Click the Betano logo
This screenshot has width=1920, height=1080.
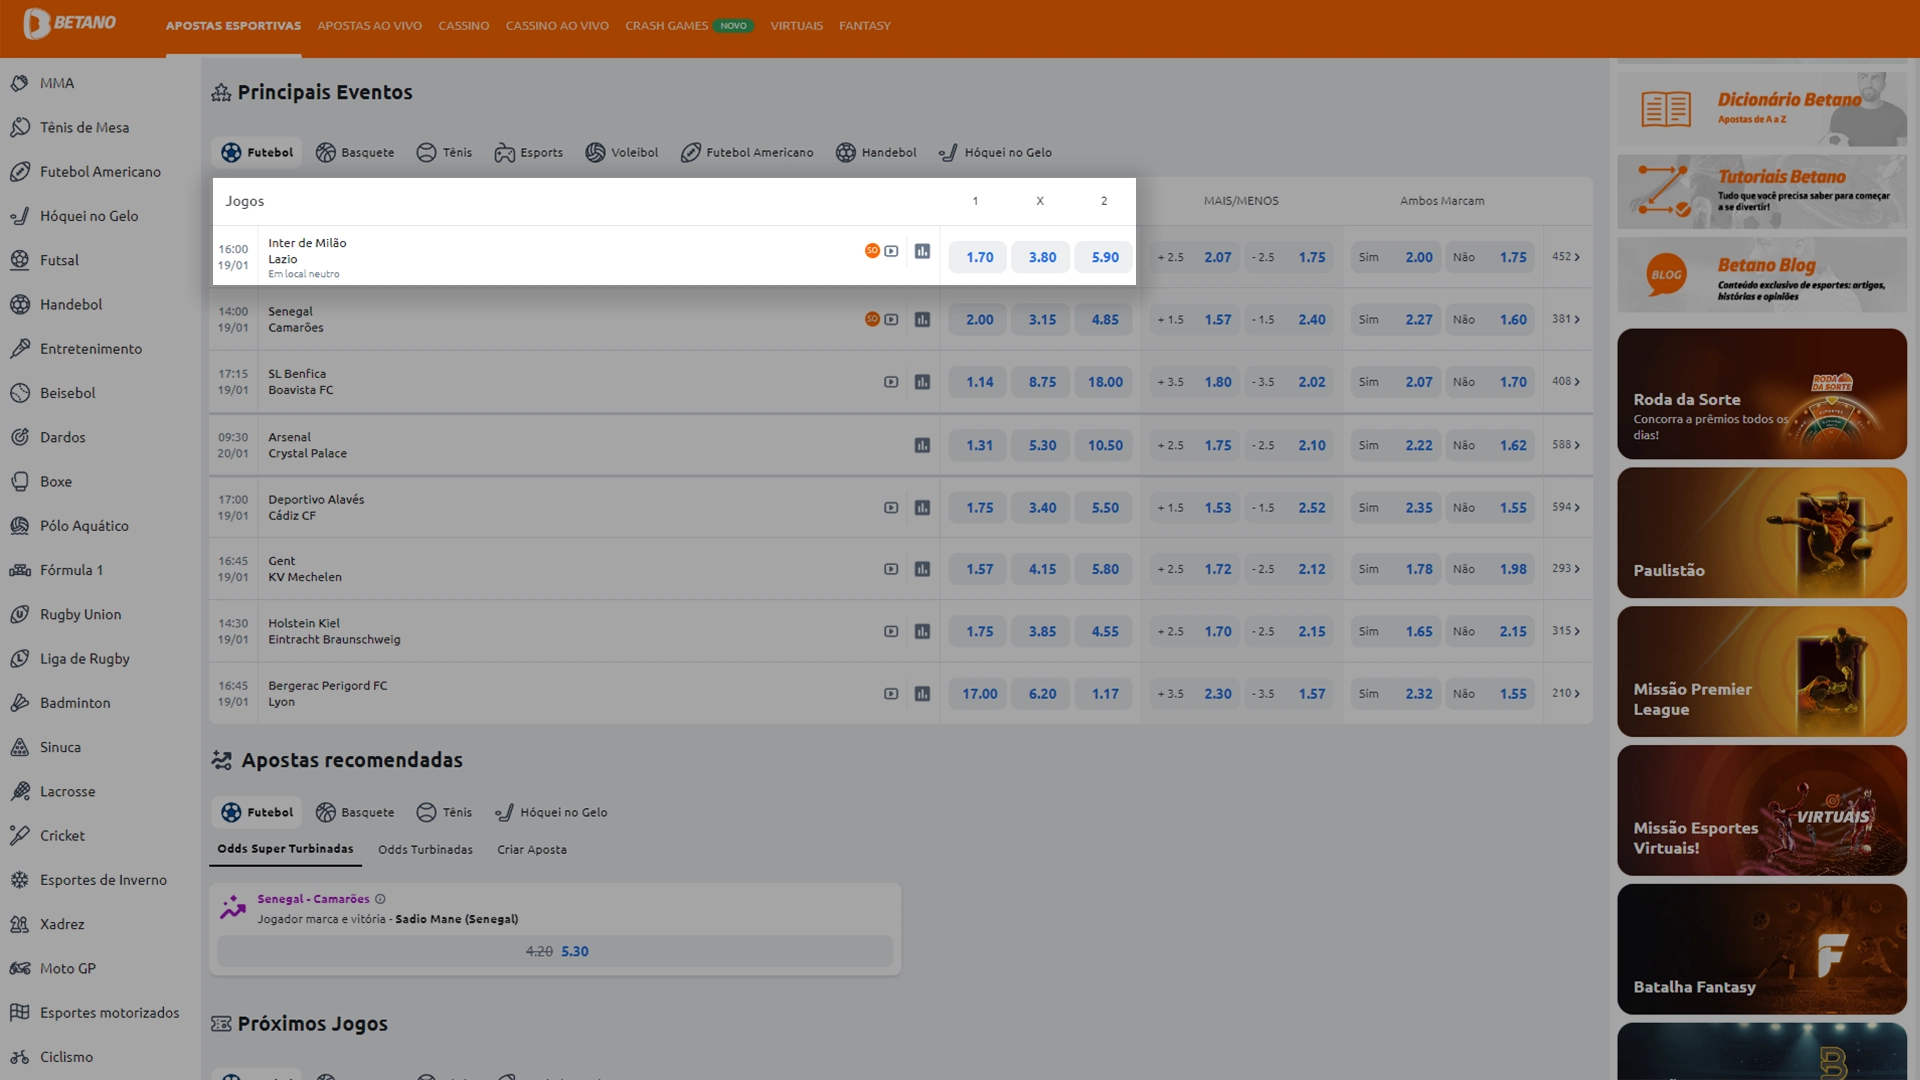[70, 23]
